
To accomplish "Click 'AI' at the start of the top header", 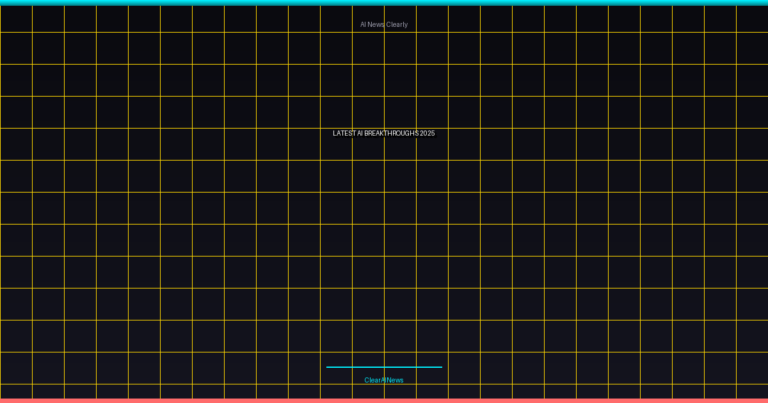I will (363, 24).
